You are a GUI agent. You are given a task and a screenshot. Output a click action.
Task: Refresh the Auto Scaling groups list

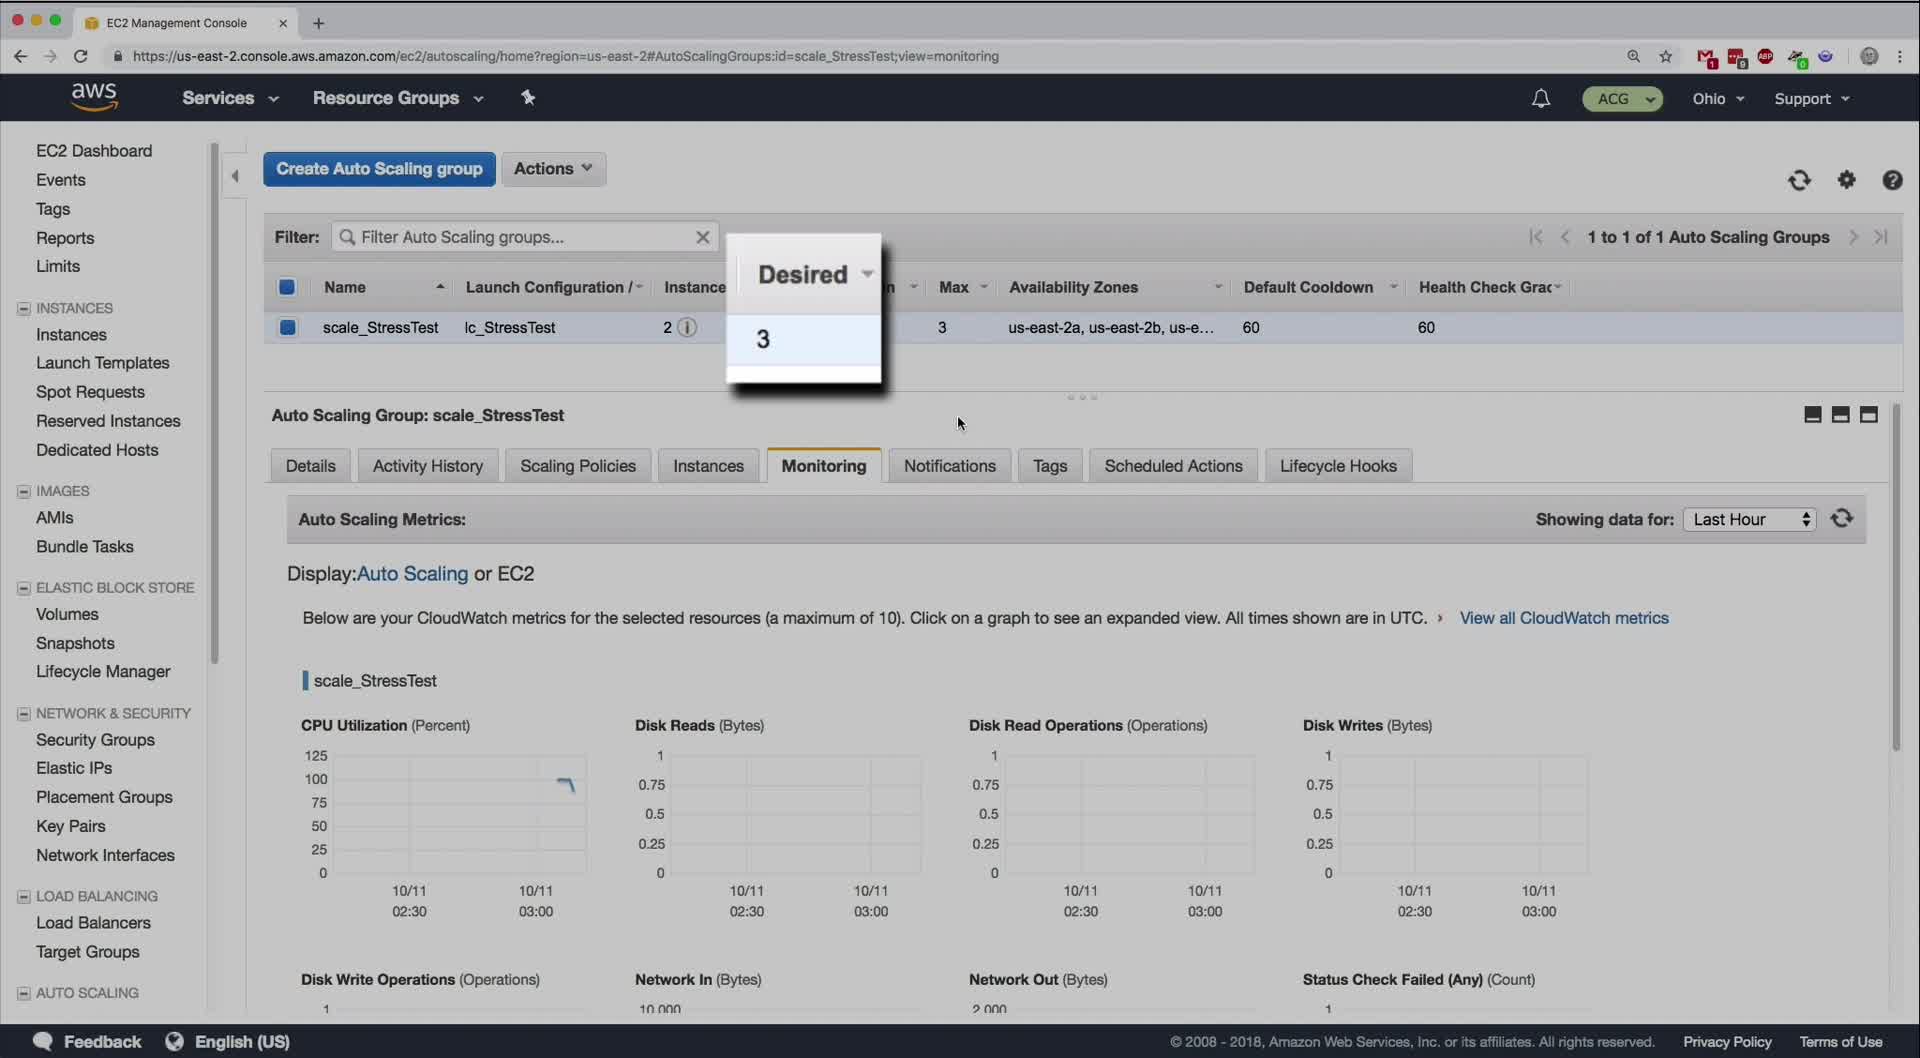(1799, 180)
